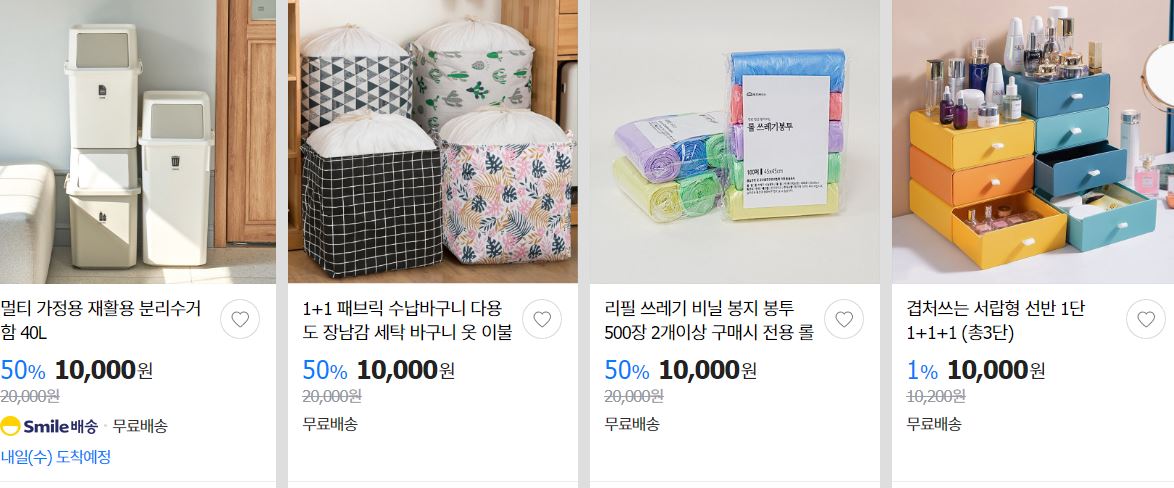Add refill trash bags to wishlist heart
This screenshot has width=1174, height=488.
point(844,320)
